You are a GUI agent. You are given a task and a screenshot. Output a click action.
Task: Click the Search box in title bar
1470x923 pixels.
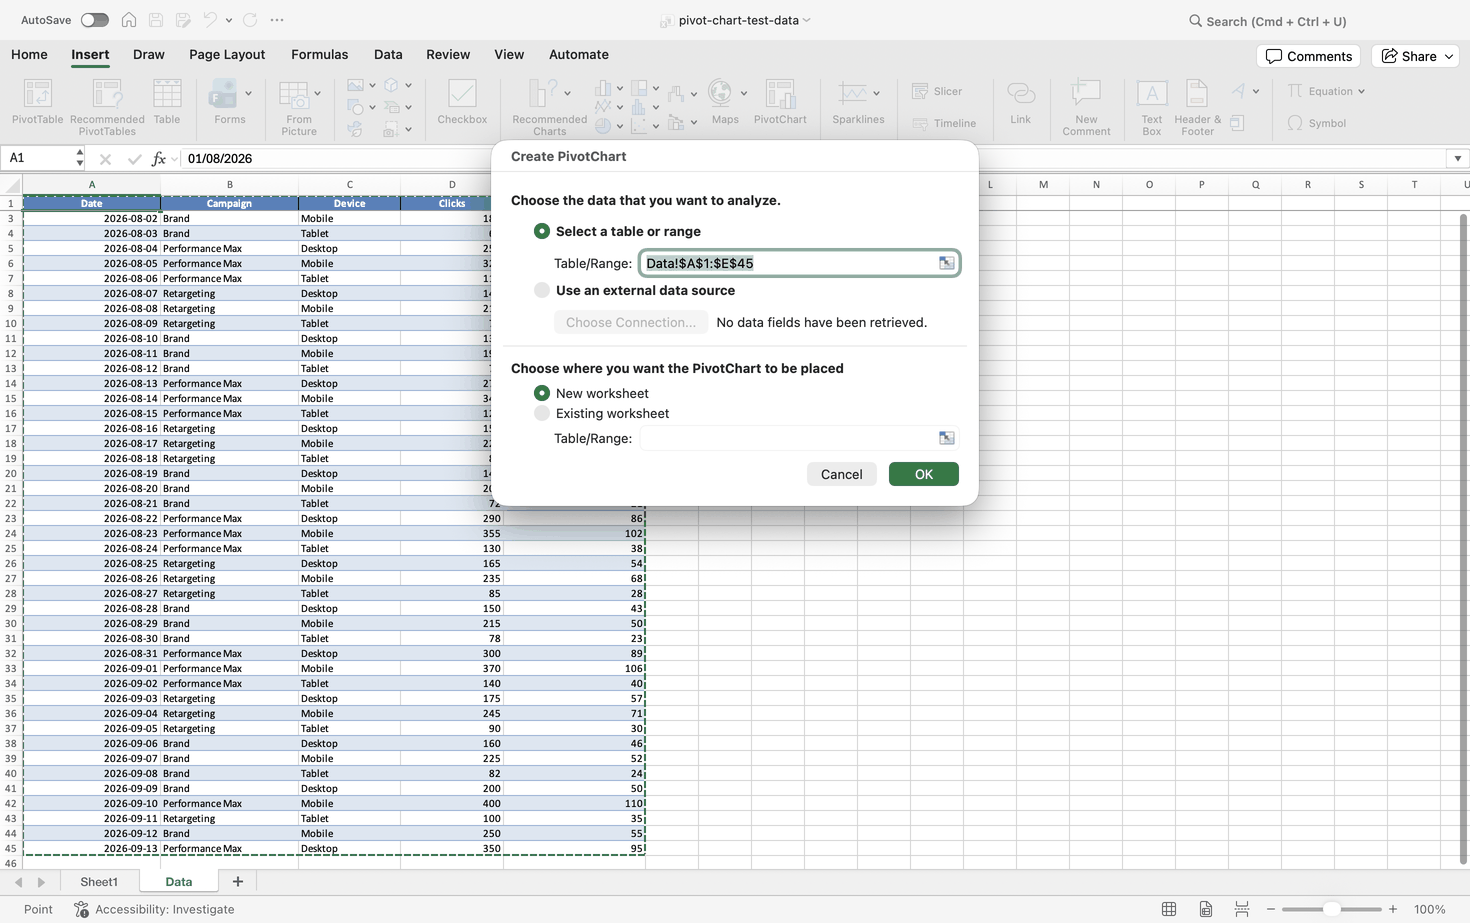[1268, 21]
